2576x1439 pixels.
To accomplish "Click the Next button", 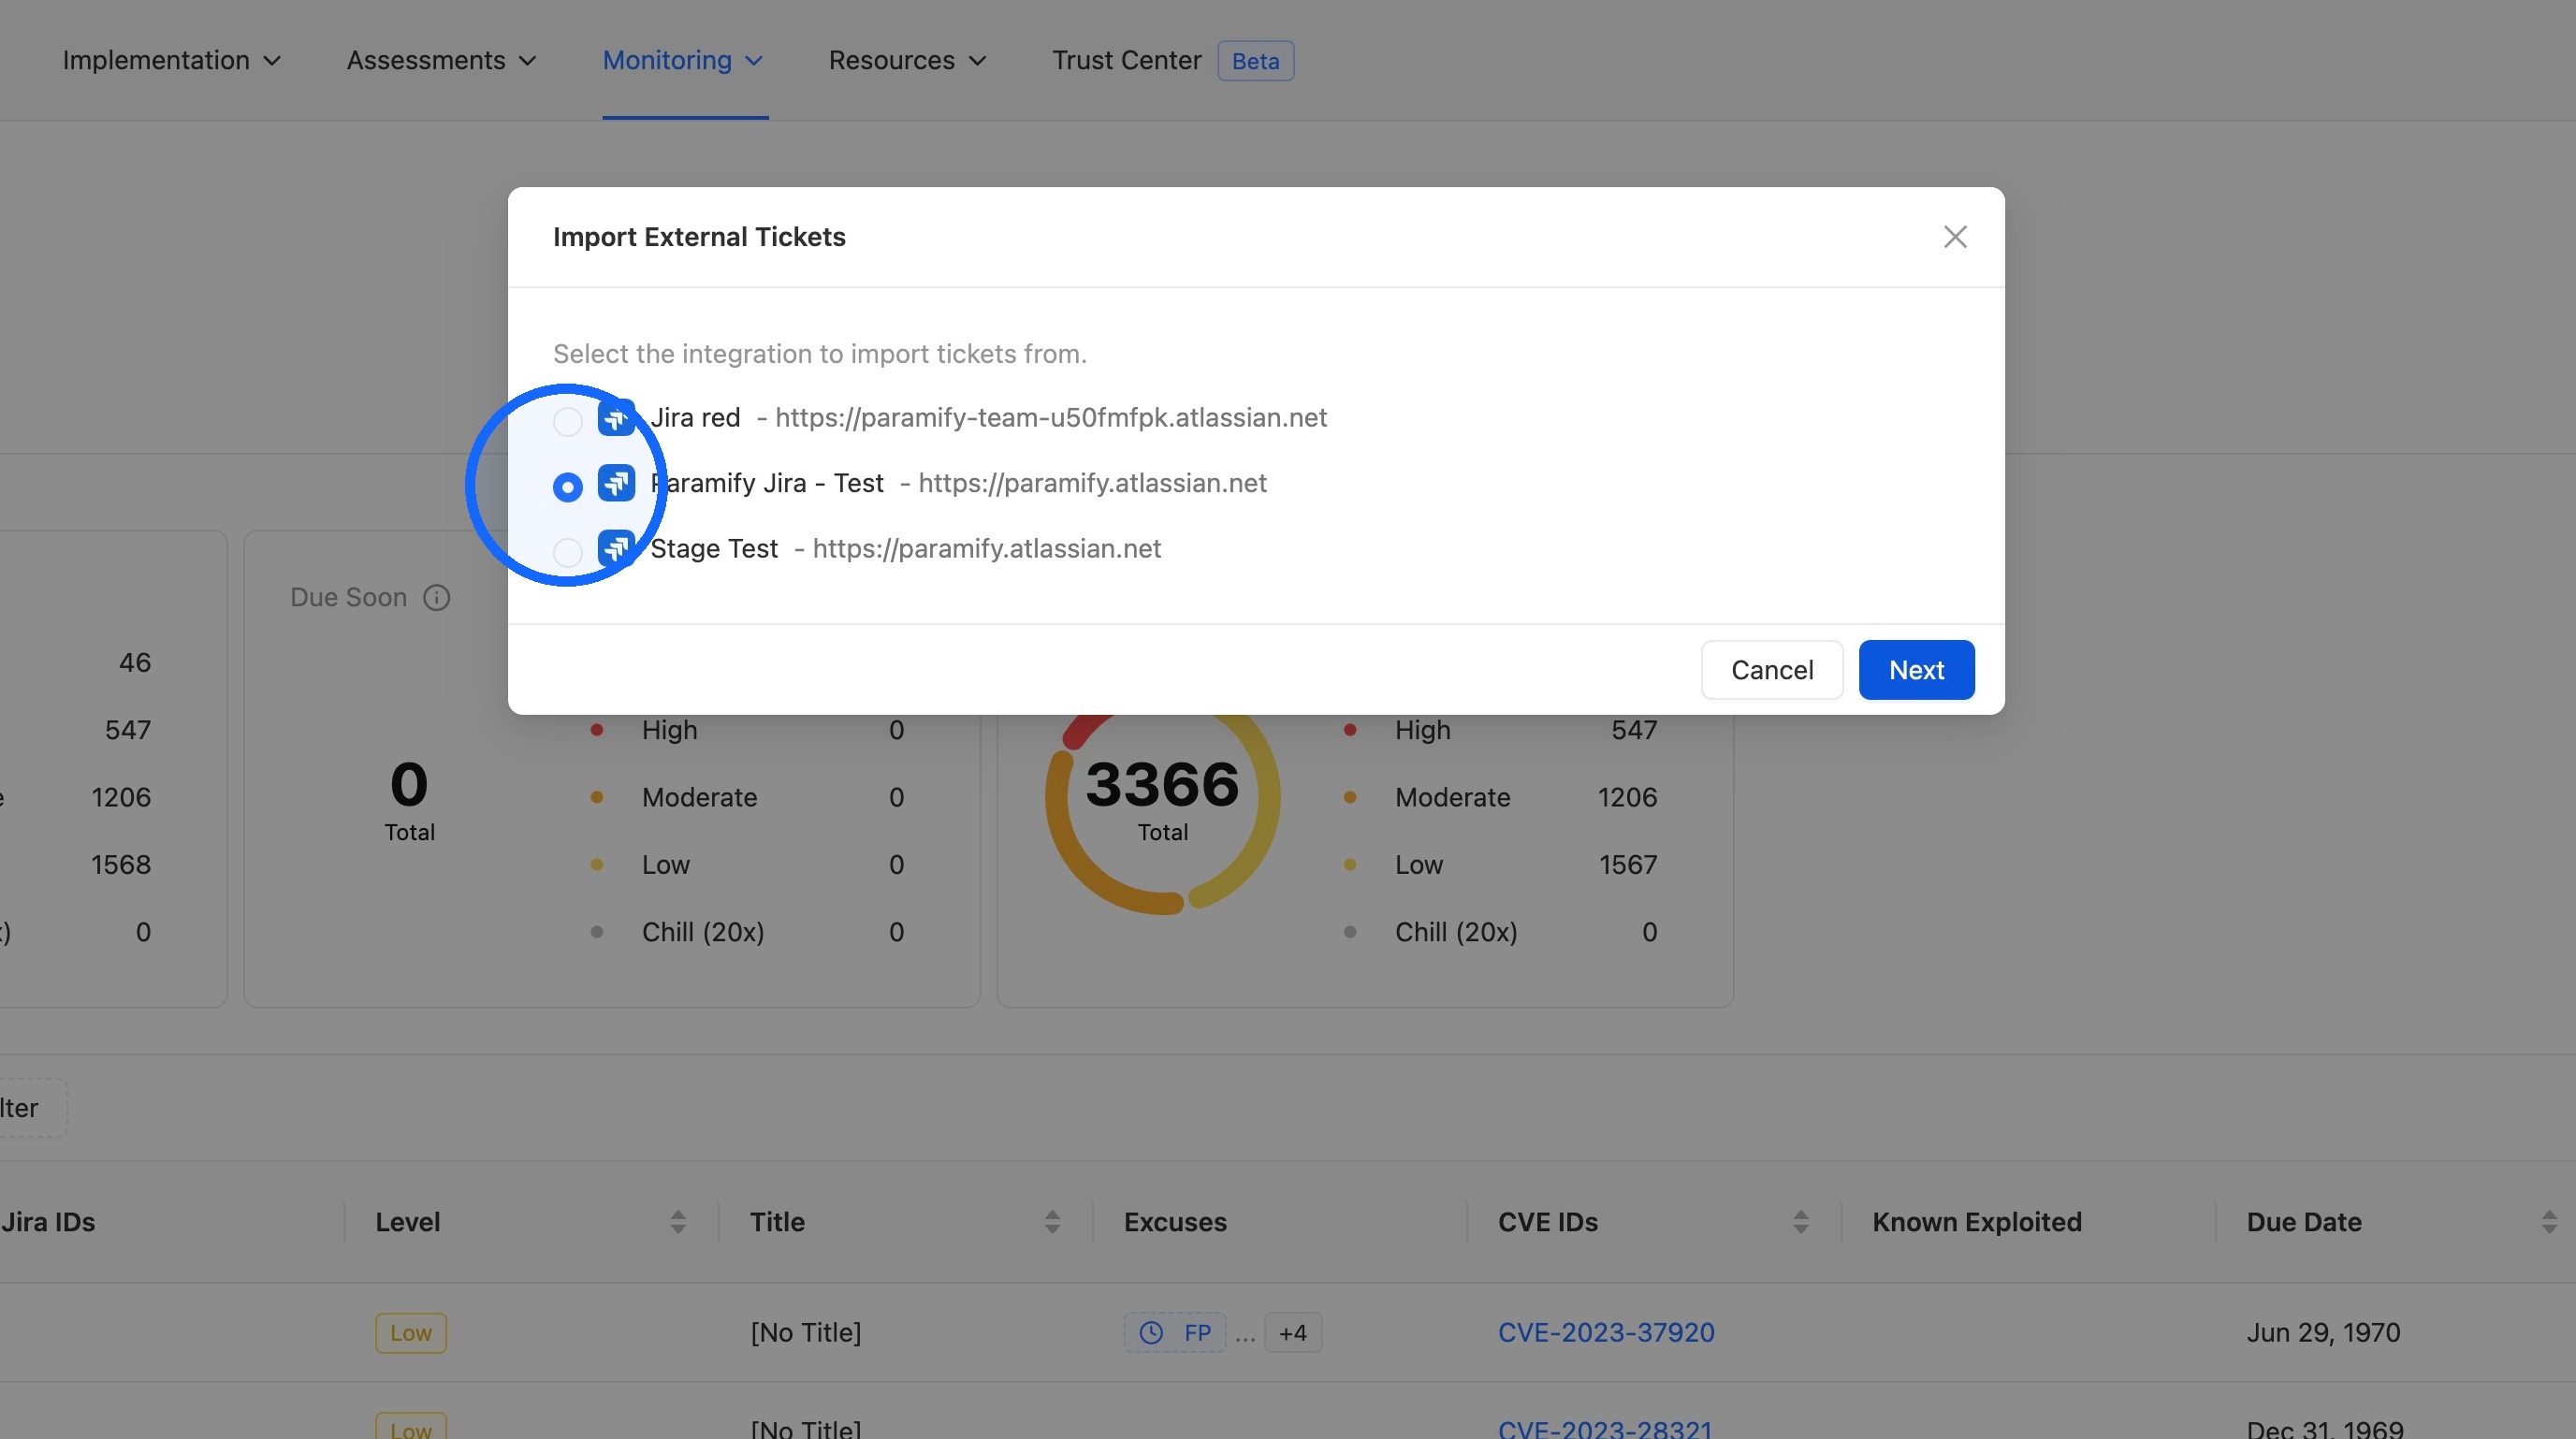I will pos(1916,670).
